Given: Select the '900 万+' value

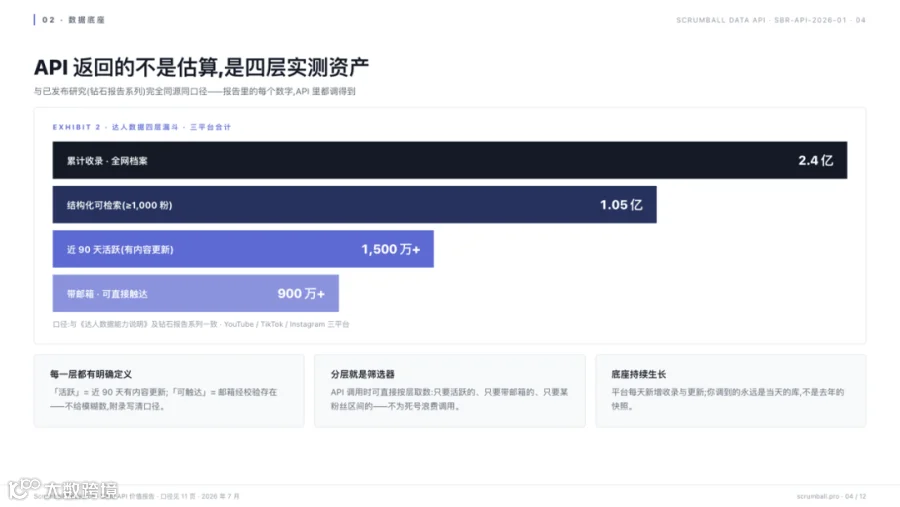Looking at the screenshot, I should pos(301,293).
